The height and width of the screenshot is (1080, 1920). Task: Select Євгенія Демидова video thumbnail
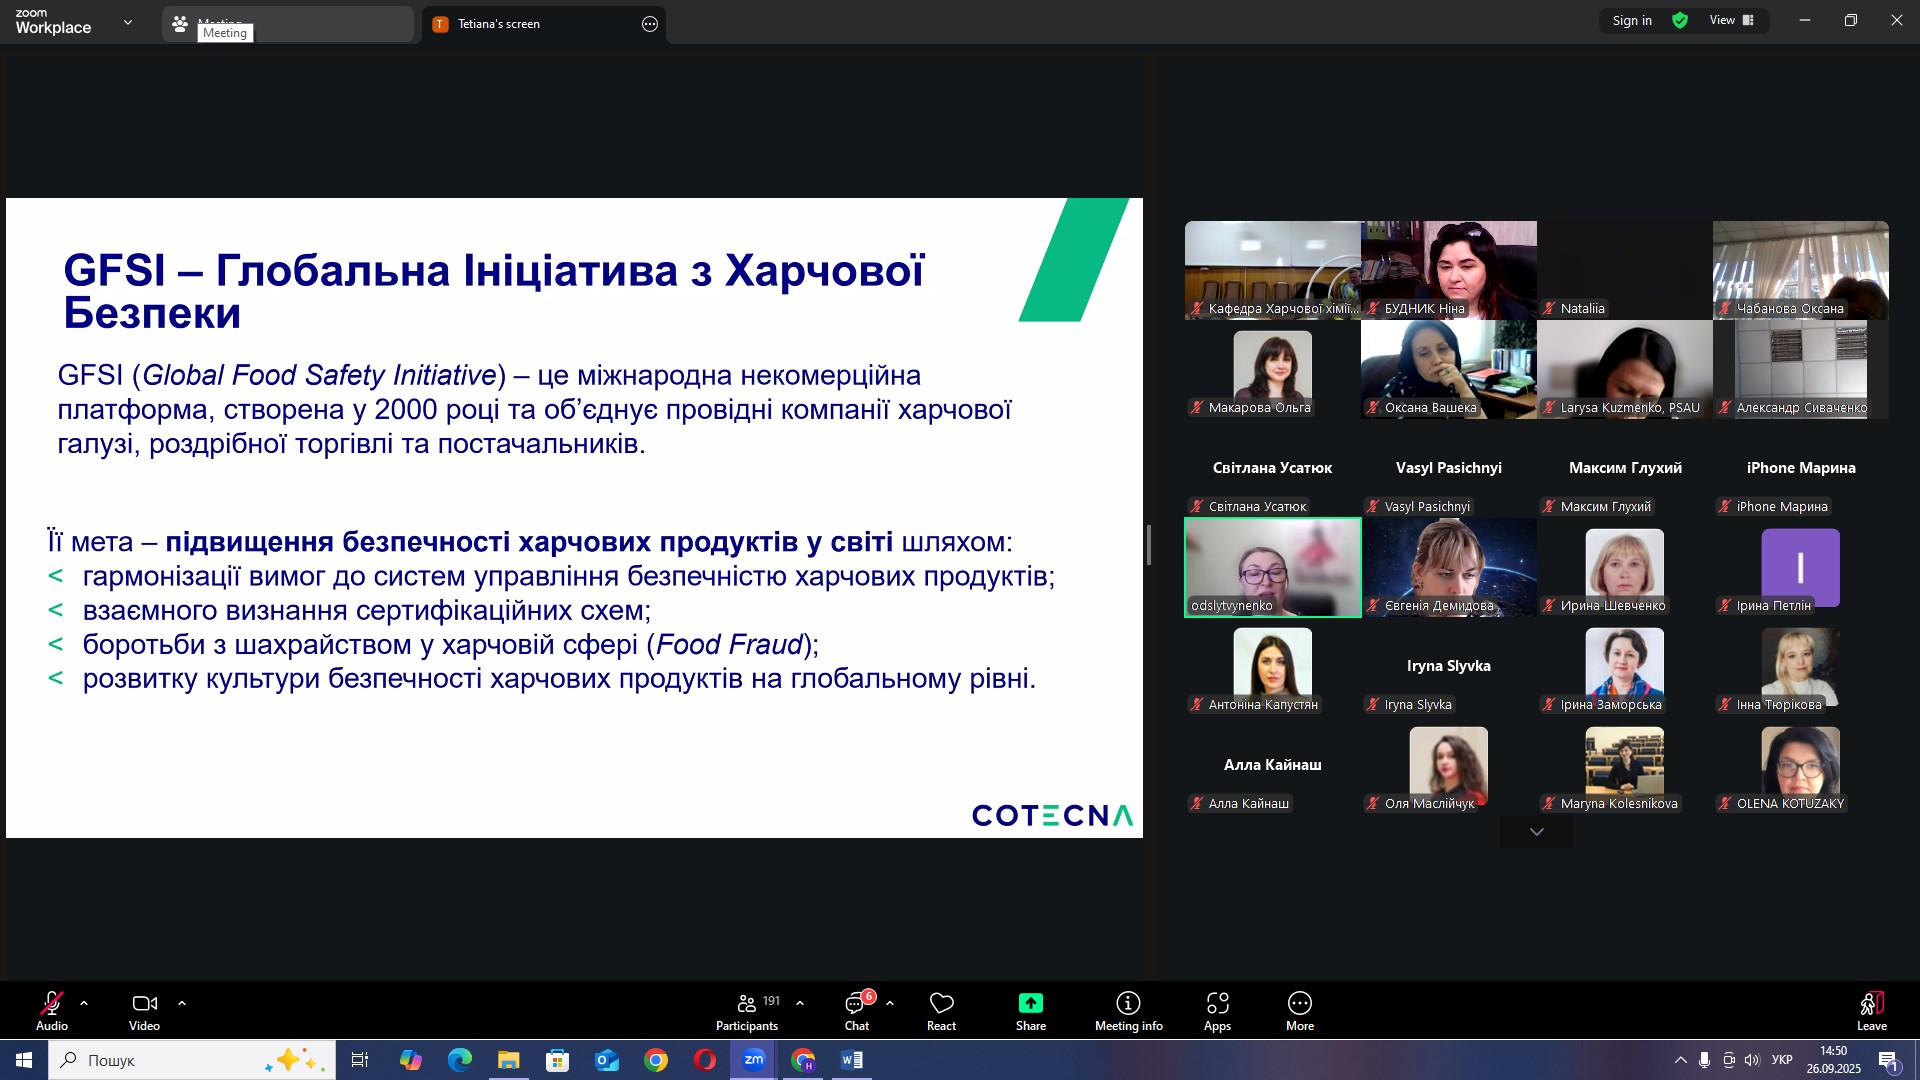click(1448, 567)
